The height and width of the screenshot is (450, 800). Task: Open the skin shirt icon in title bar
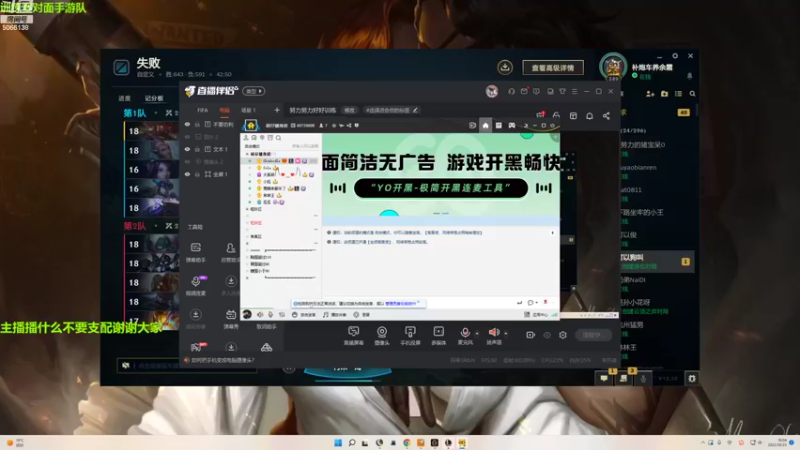562,91
